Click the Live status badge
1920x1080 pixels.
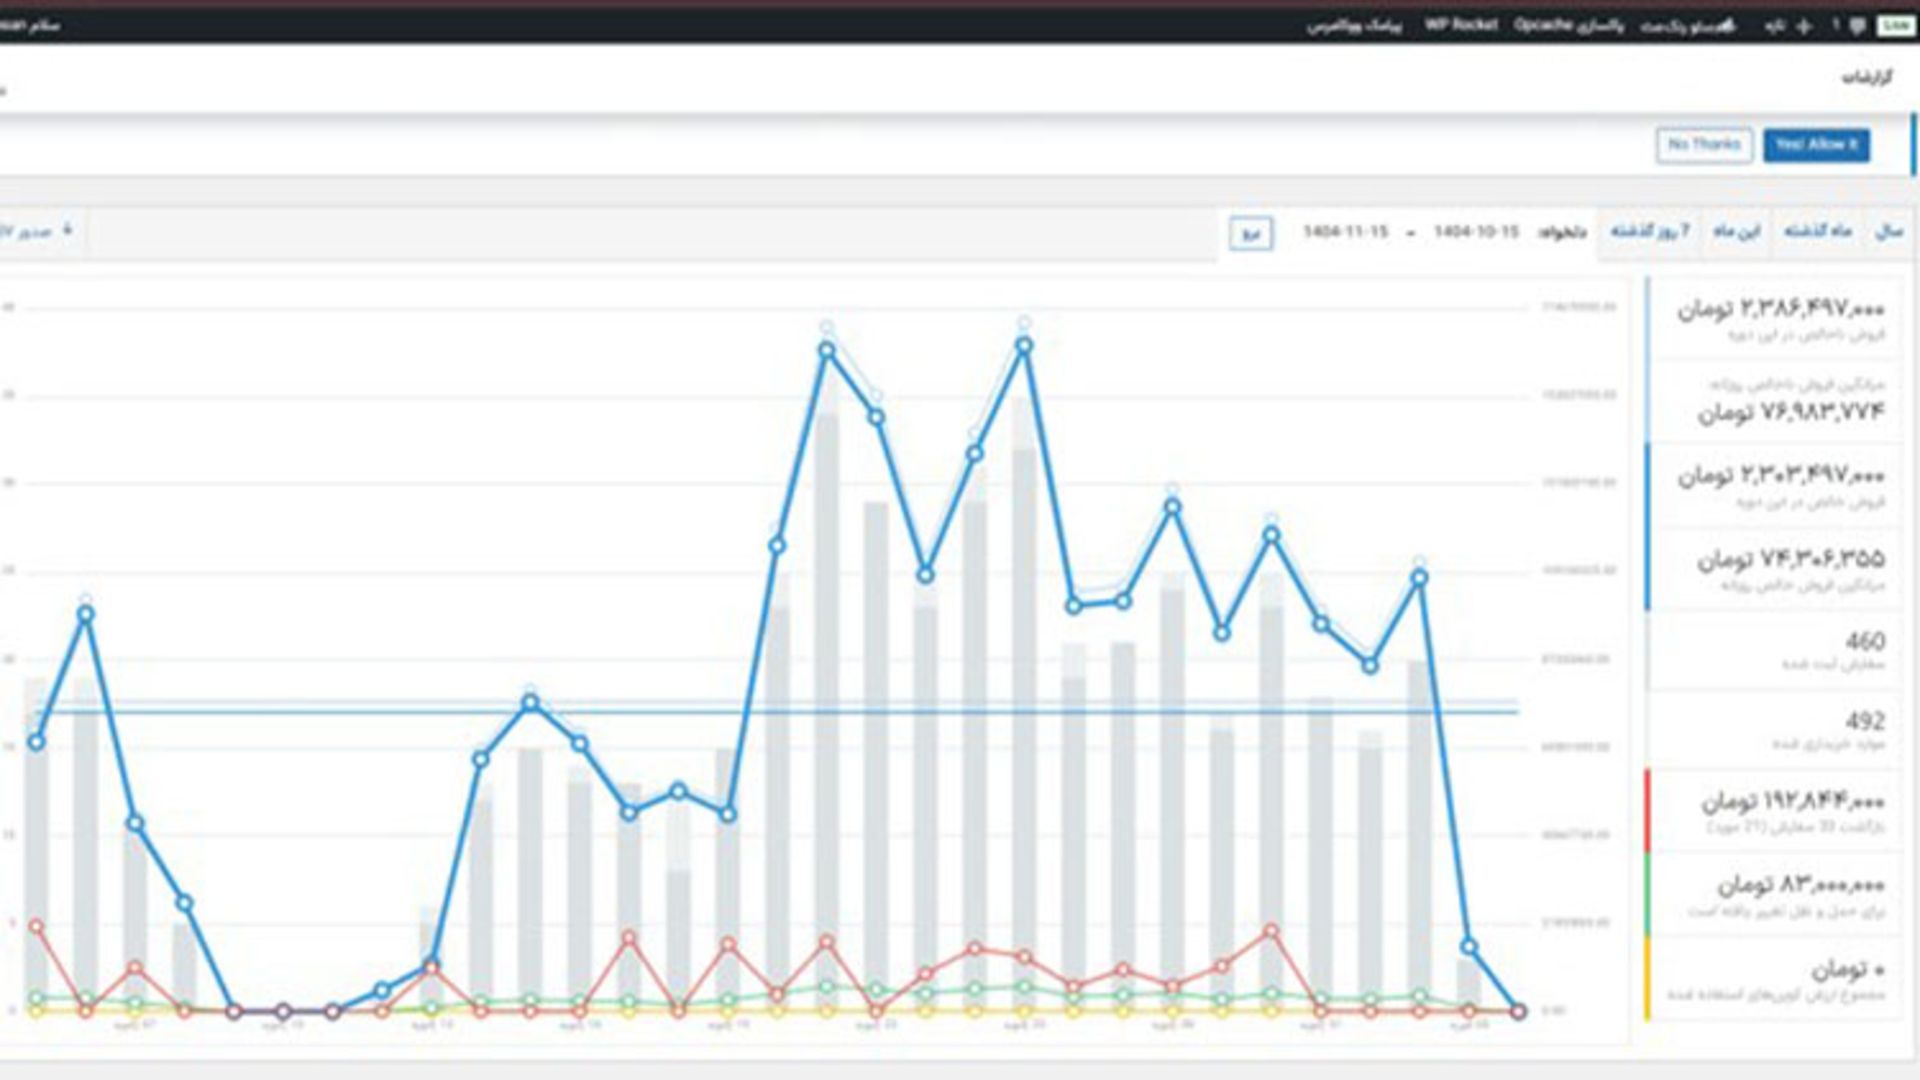1896,26
